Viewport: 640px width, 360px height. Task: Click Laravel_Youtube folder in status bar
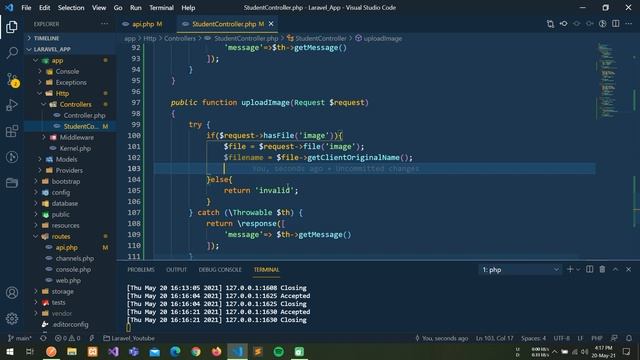(x=129, y=338)
